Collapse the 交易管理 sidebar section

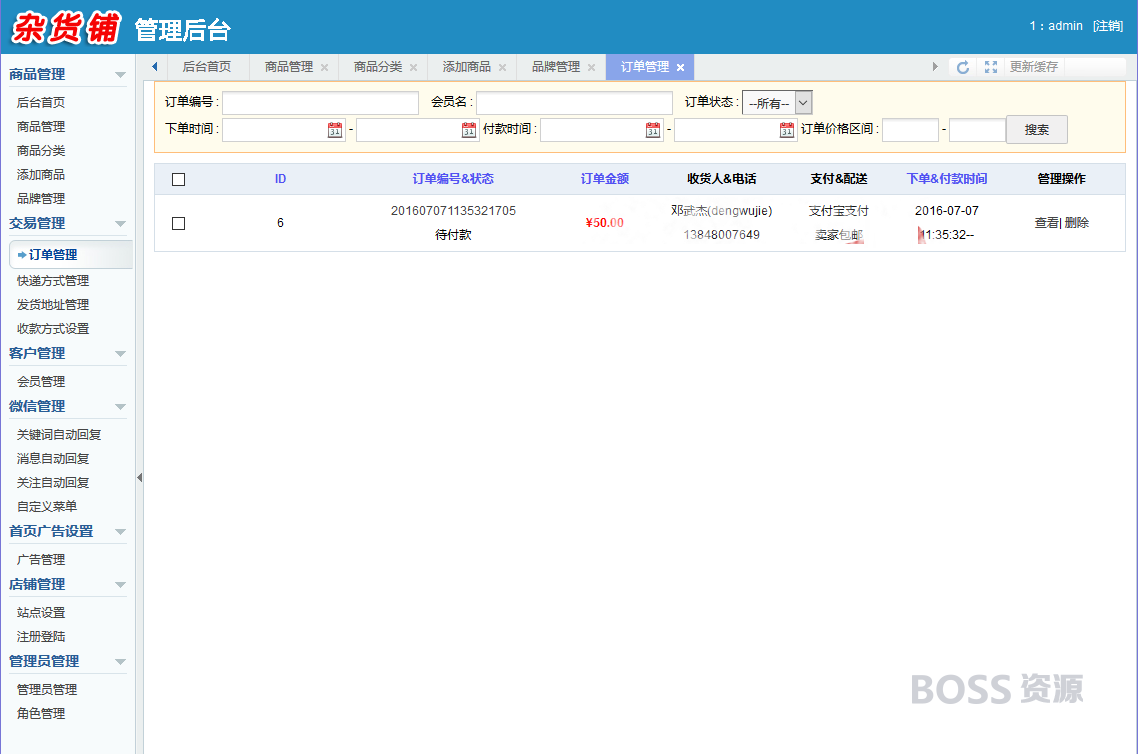[x=120, y=224]
